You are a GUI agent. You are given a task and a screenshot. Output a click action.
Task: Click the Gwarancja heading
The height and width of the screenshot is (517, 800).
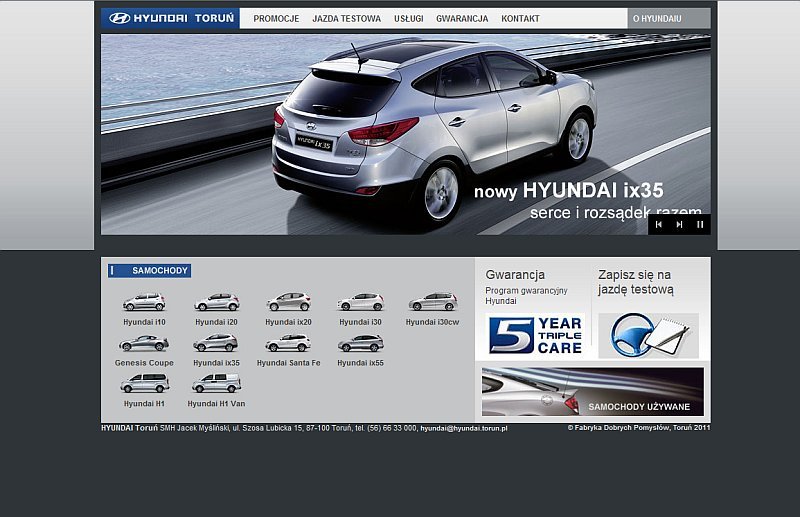pyautogui.click(x=515, y=275)
